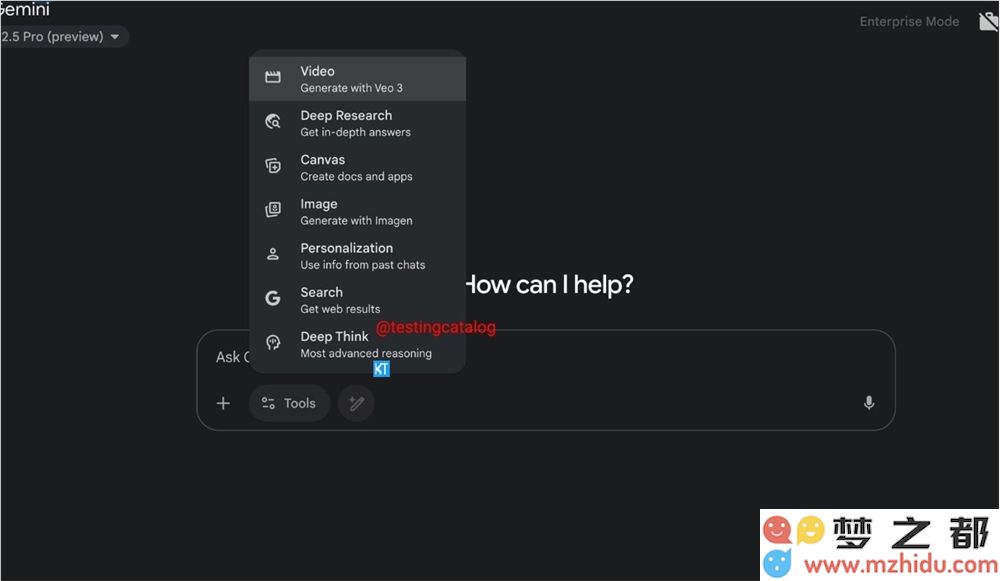Click the 'Generate with Imagen' subtitle text
1000x581 pixels.
(357, 221)
